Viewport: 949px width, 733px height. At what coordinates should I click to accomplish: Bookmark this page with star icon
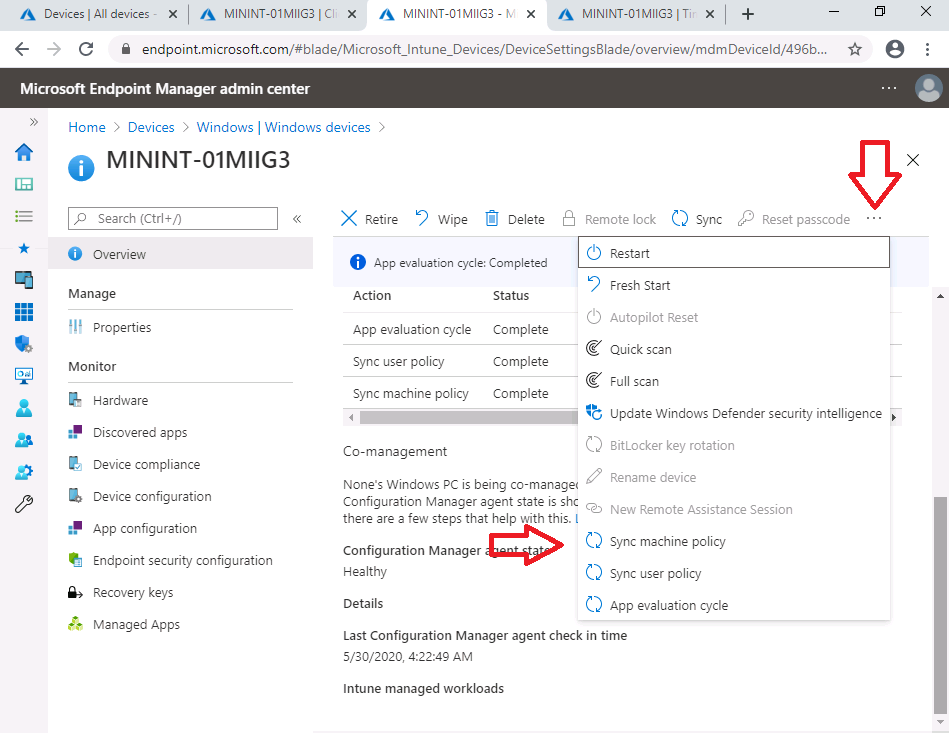click(855, 49)
